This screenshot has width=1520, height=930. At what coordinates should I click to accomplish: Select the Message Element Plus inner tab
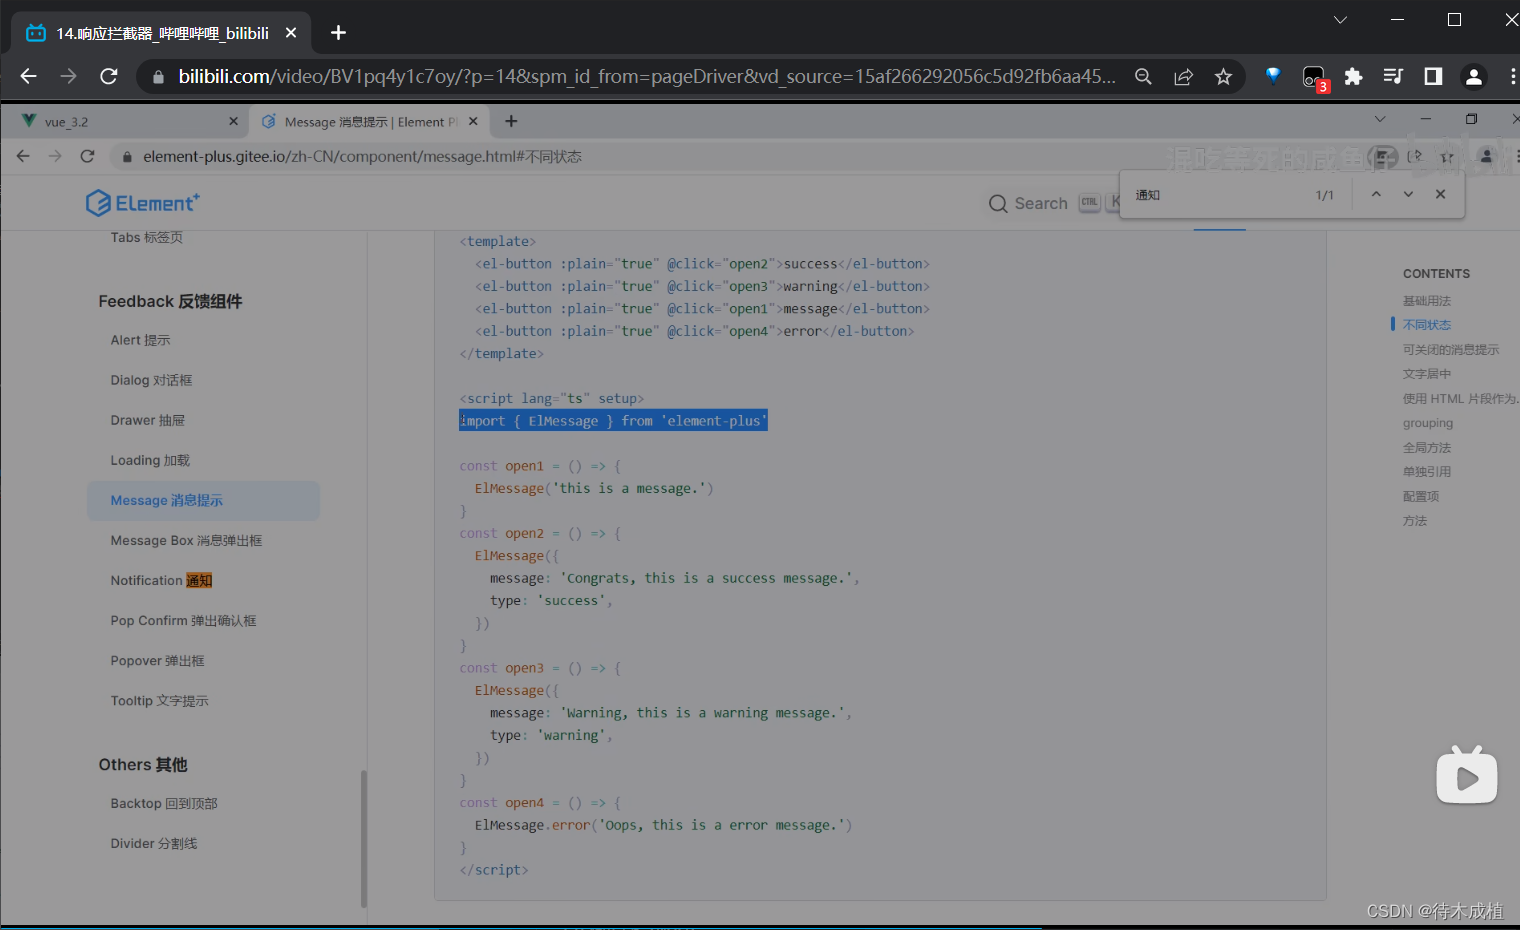coord(370,121)
